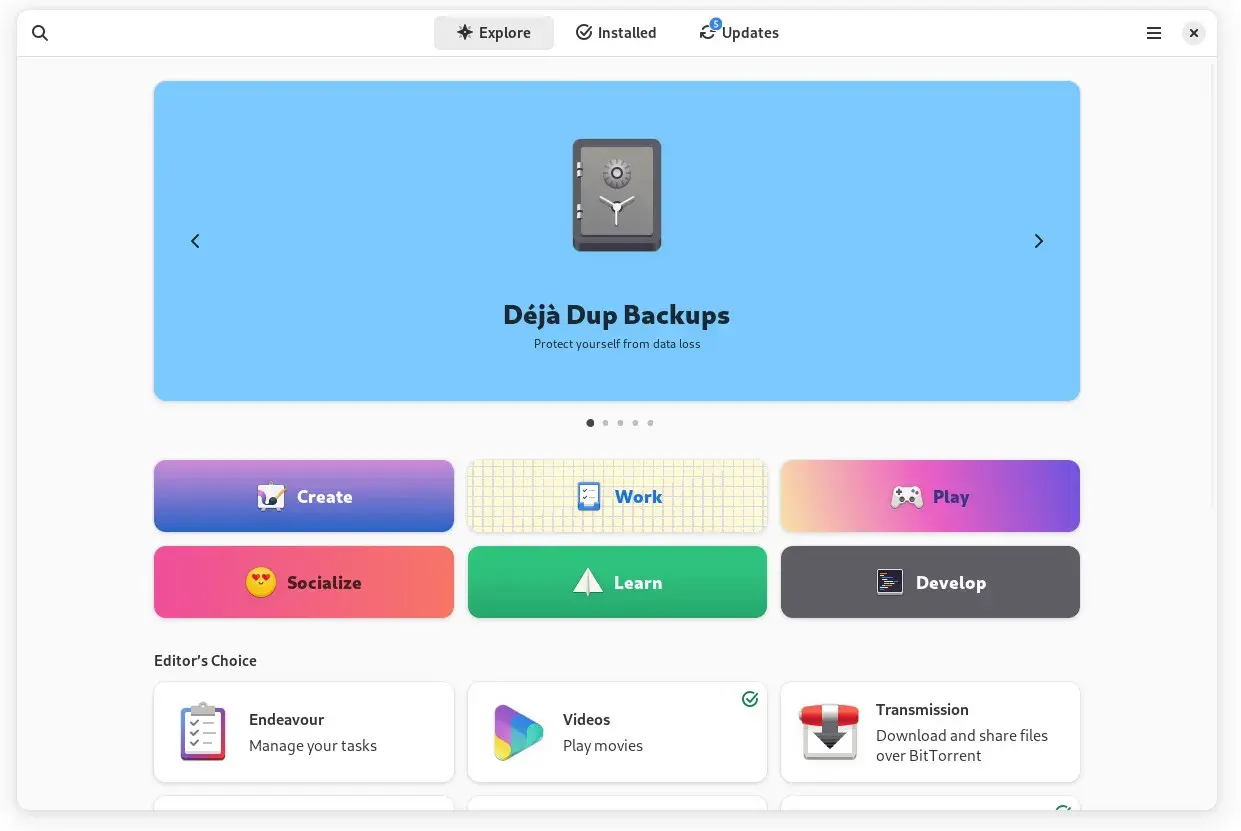Open the hamburger main menu
The width and height of the screenshot is (1241, 831).
(x=1153, y=33)
